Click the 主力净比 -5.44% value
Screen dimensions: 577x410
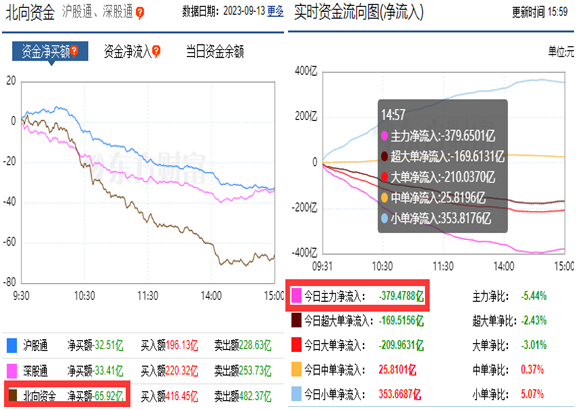(534, 296)
